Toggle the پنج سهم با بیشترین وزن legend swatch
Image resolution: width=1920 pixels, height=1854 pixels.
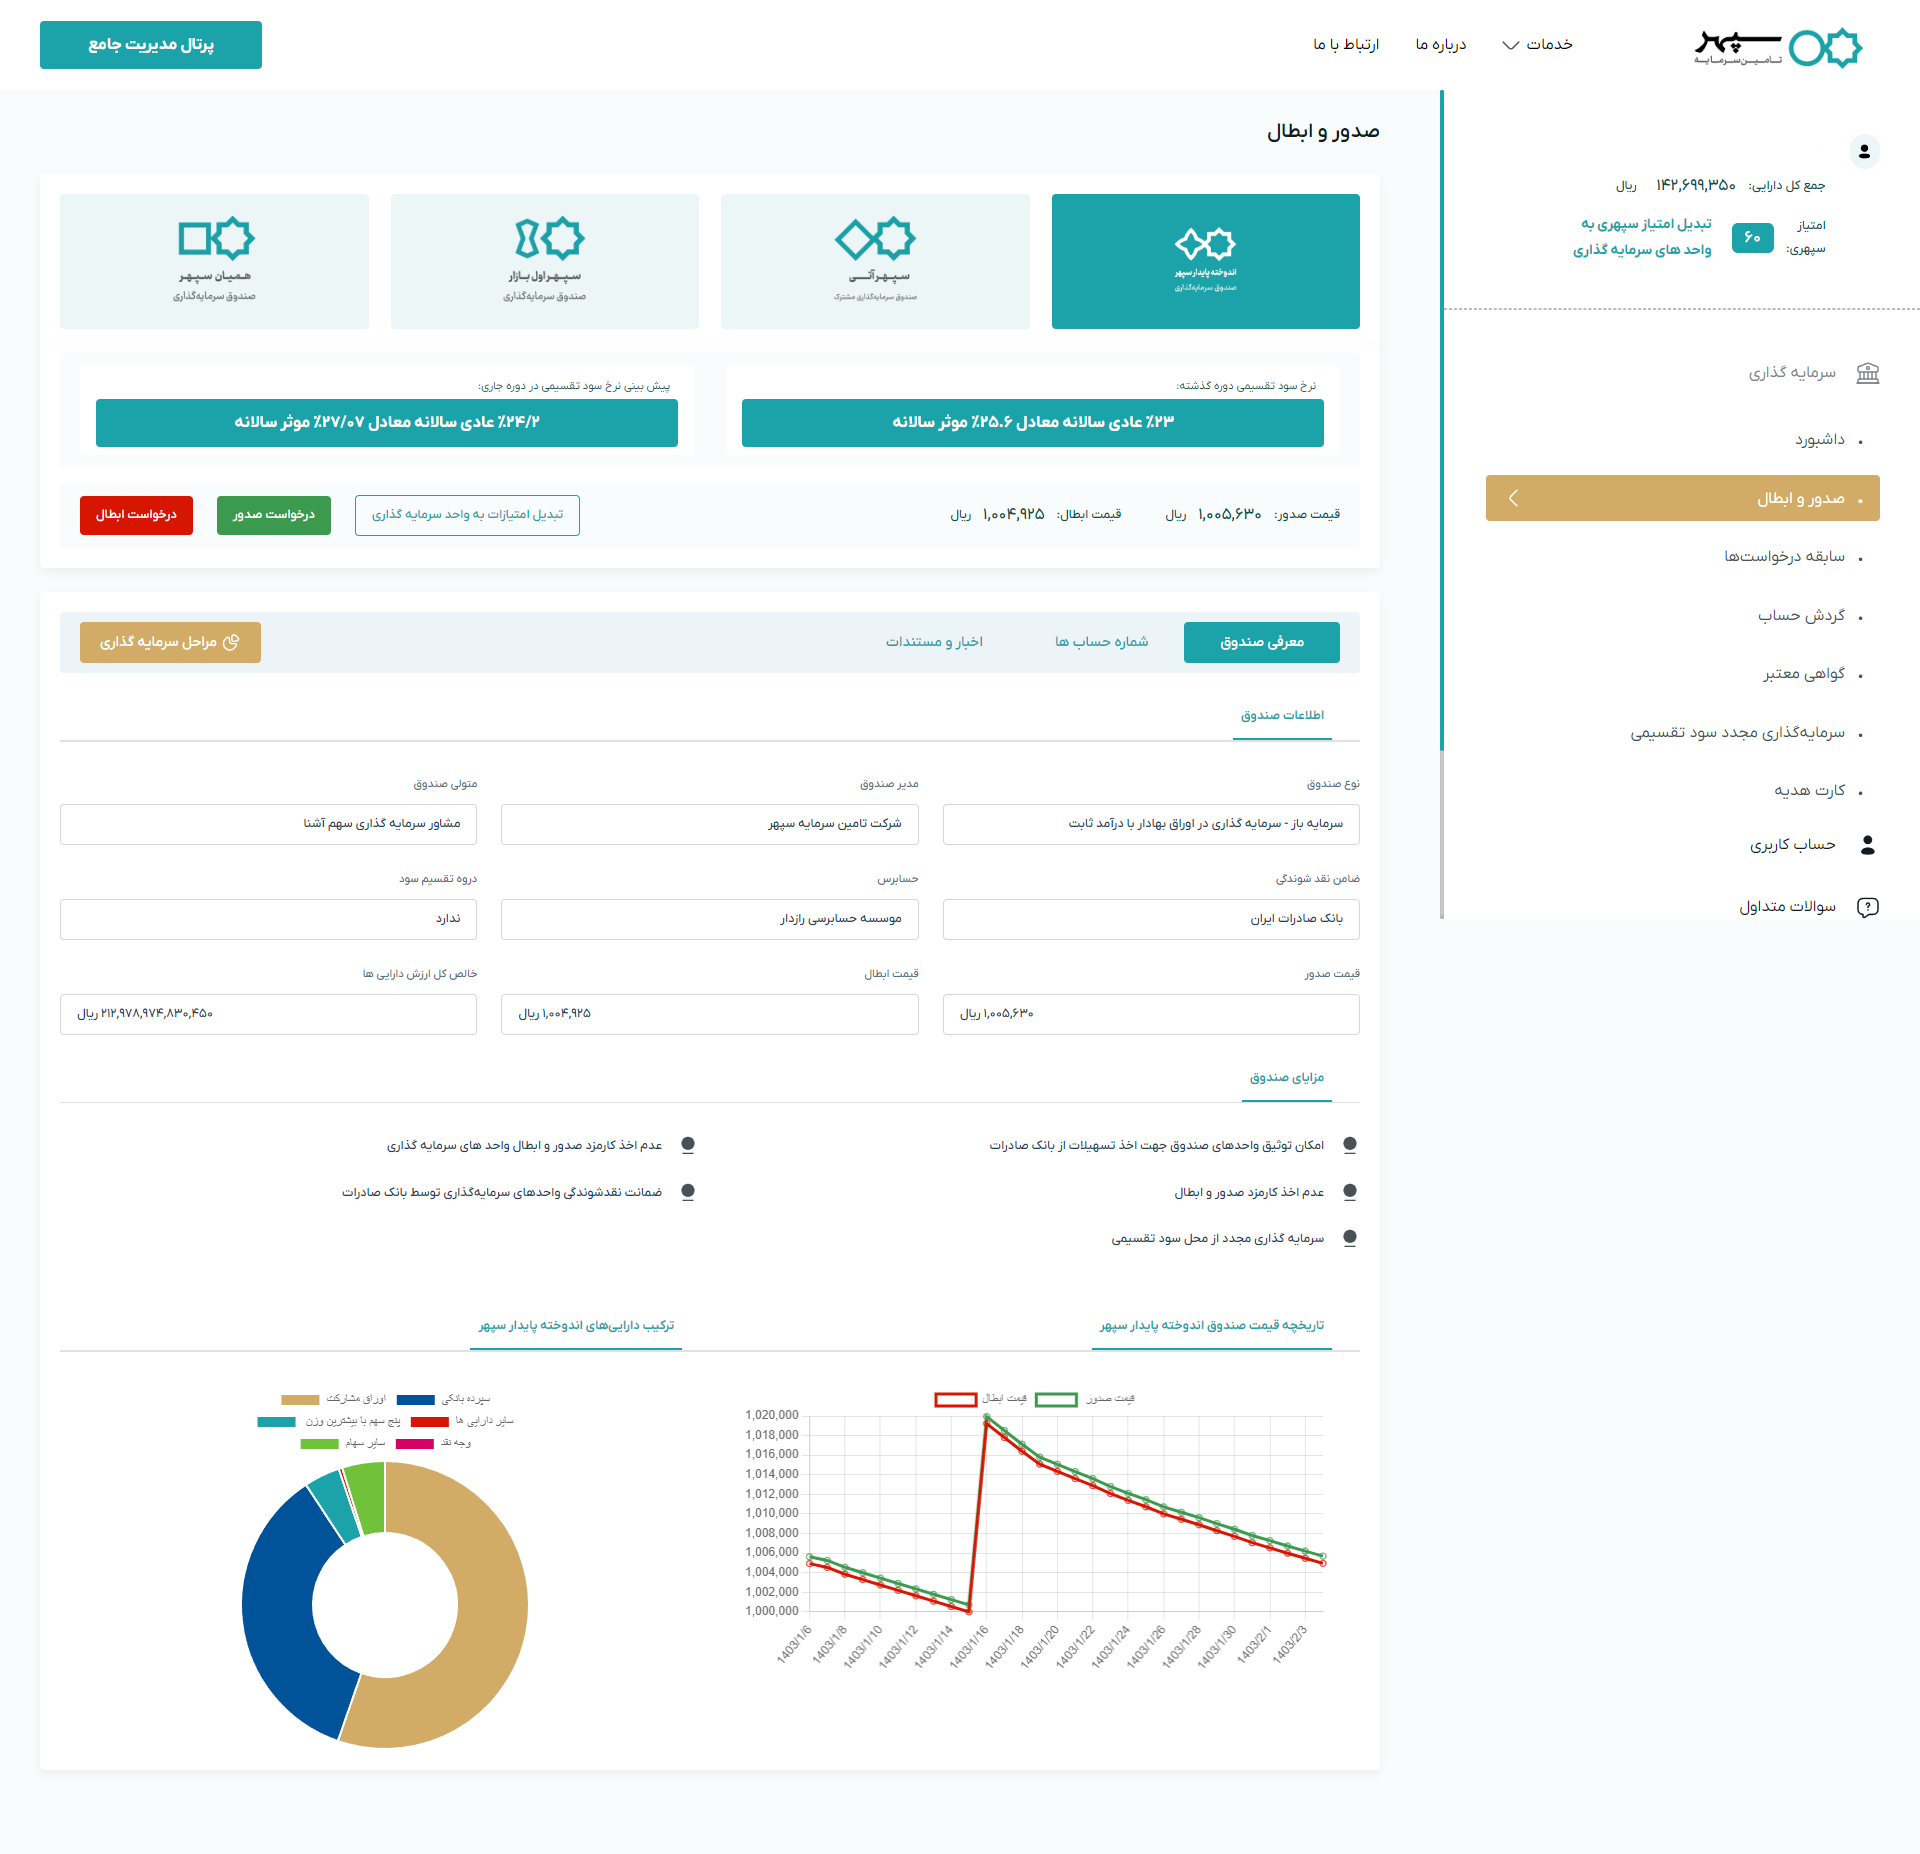click(276, 1422)
